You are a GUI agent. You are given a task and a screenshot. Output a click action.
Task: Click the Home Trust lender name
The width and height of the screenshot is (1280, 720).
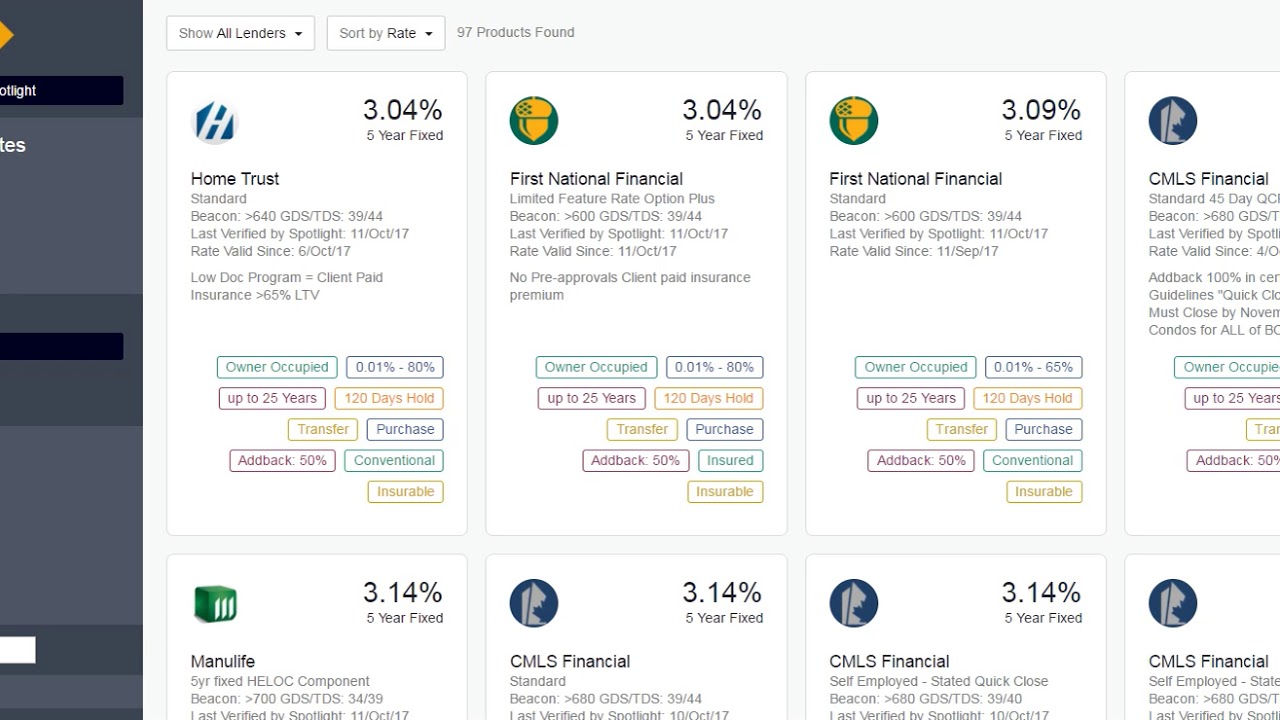pos(235,179)
